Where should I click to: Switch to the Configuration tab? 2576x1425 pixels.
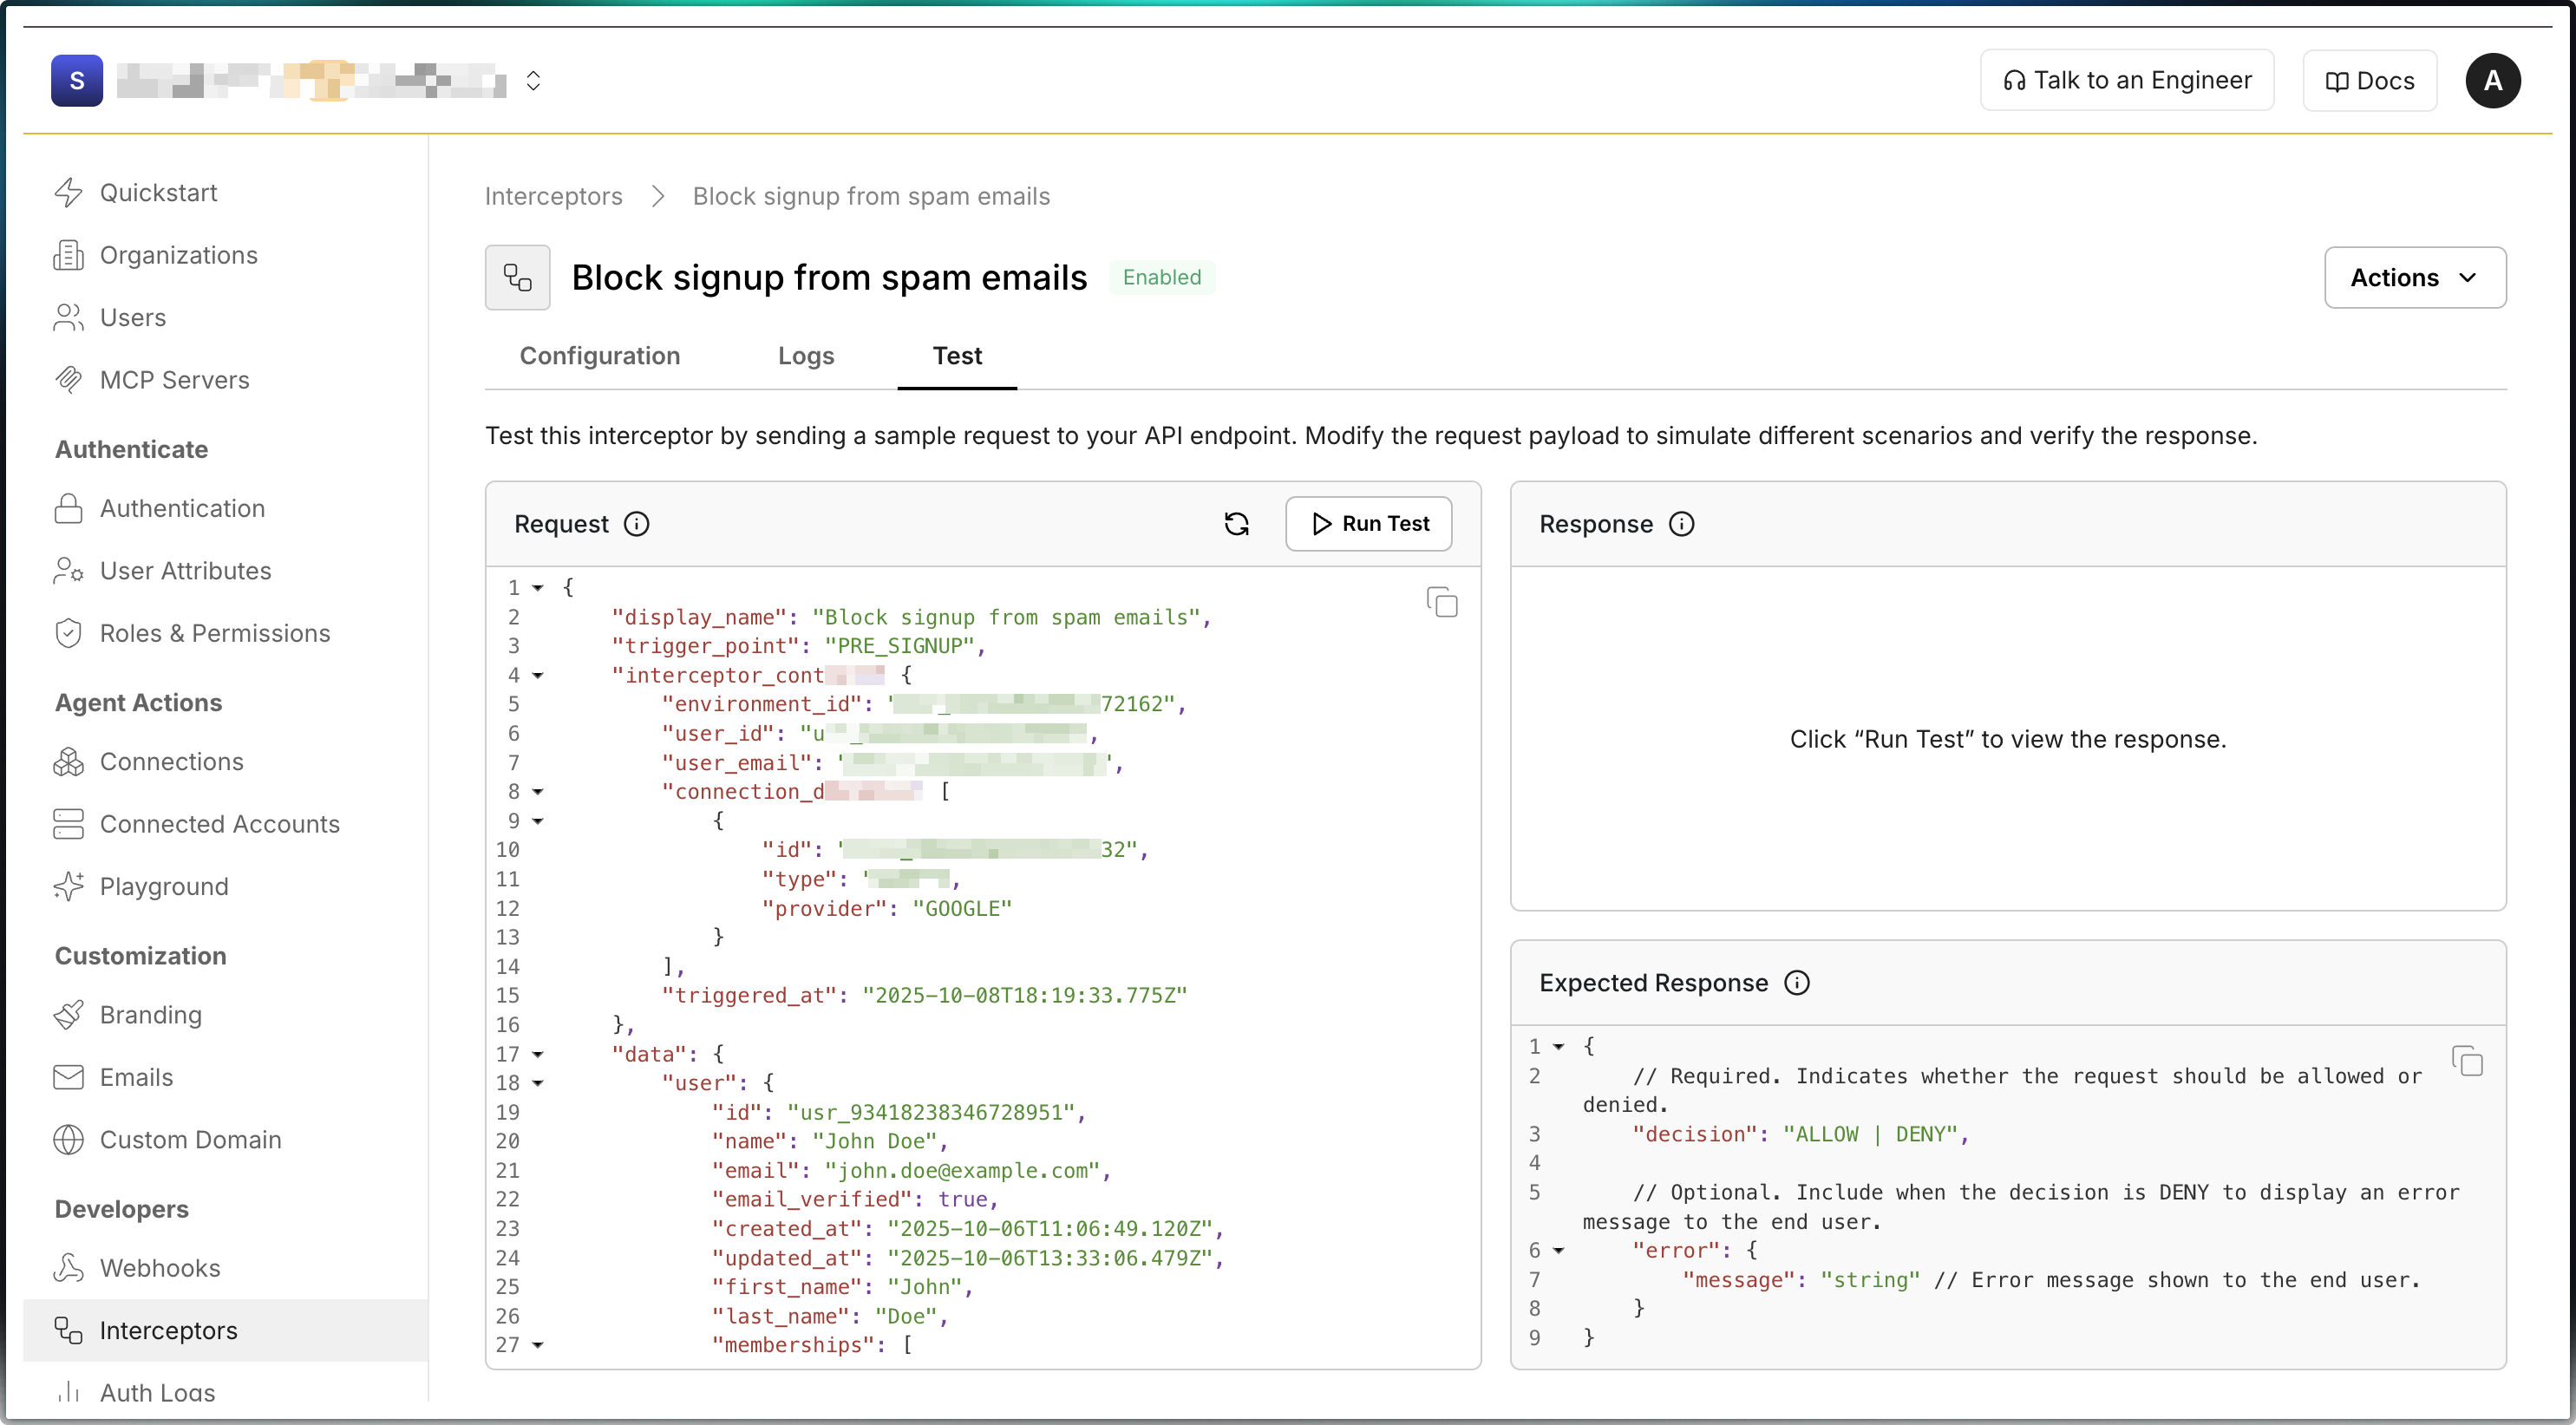(599, 356)
